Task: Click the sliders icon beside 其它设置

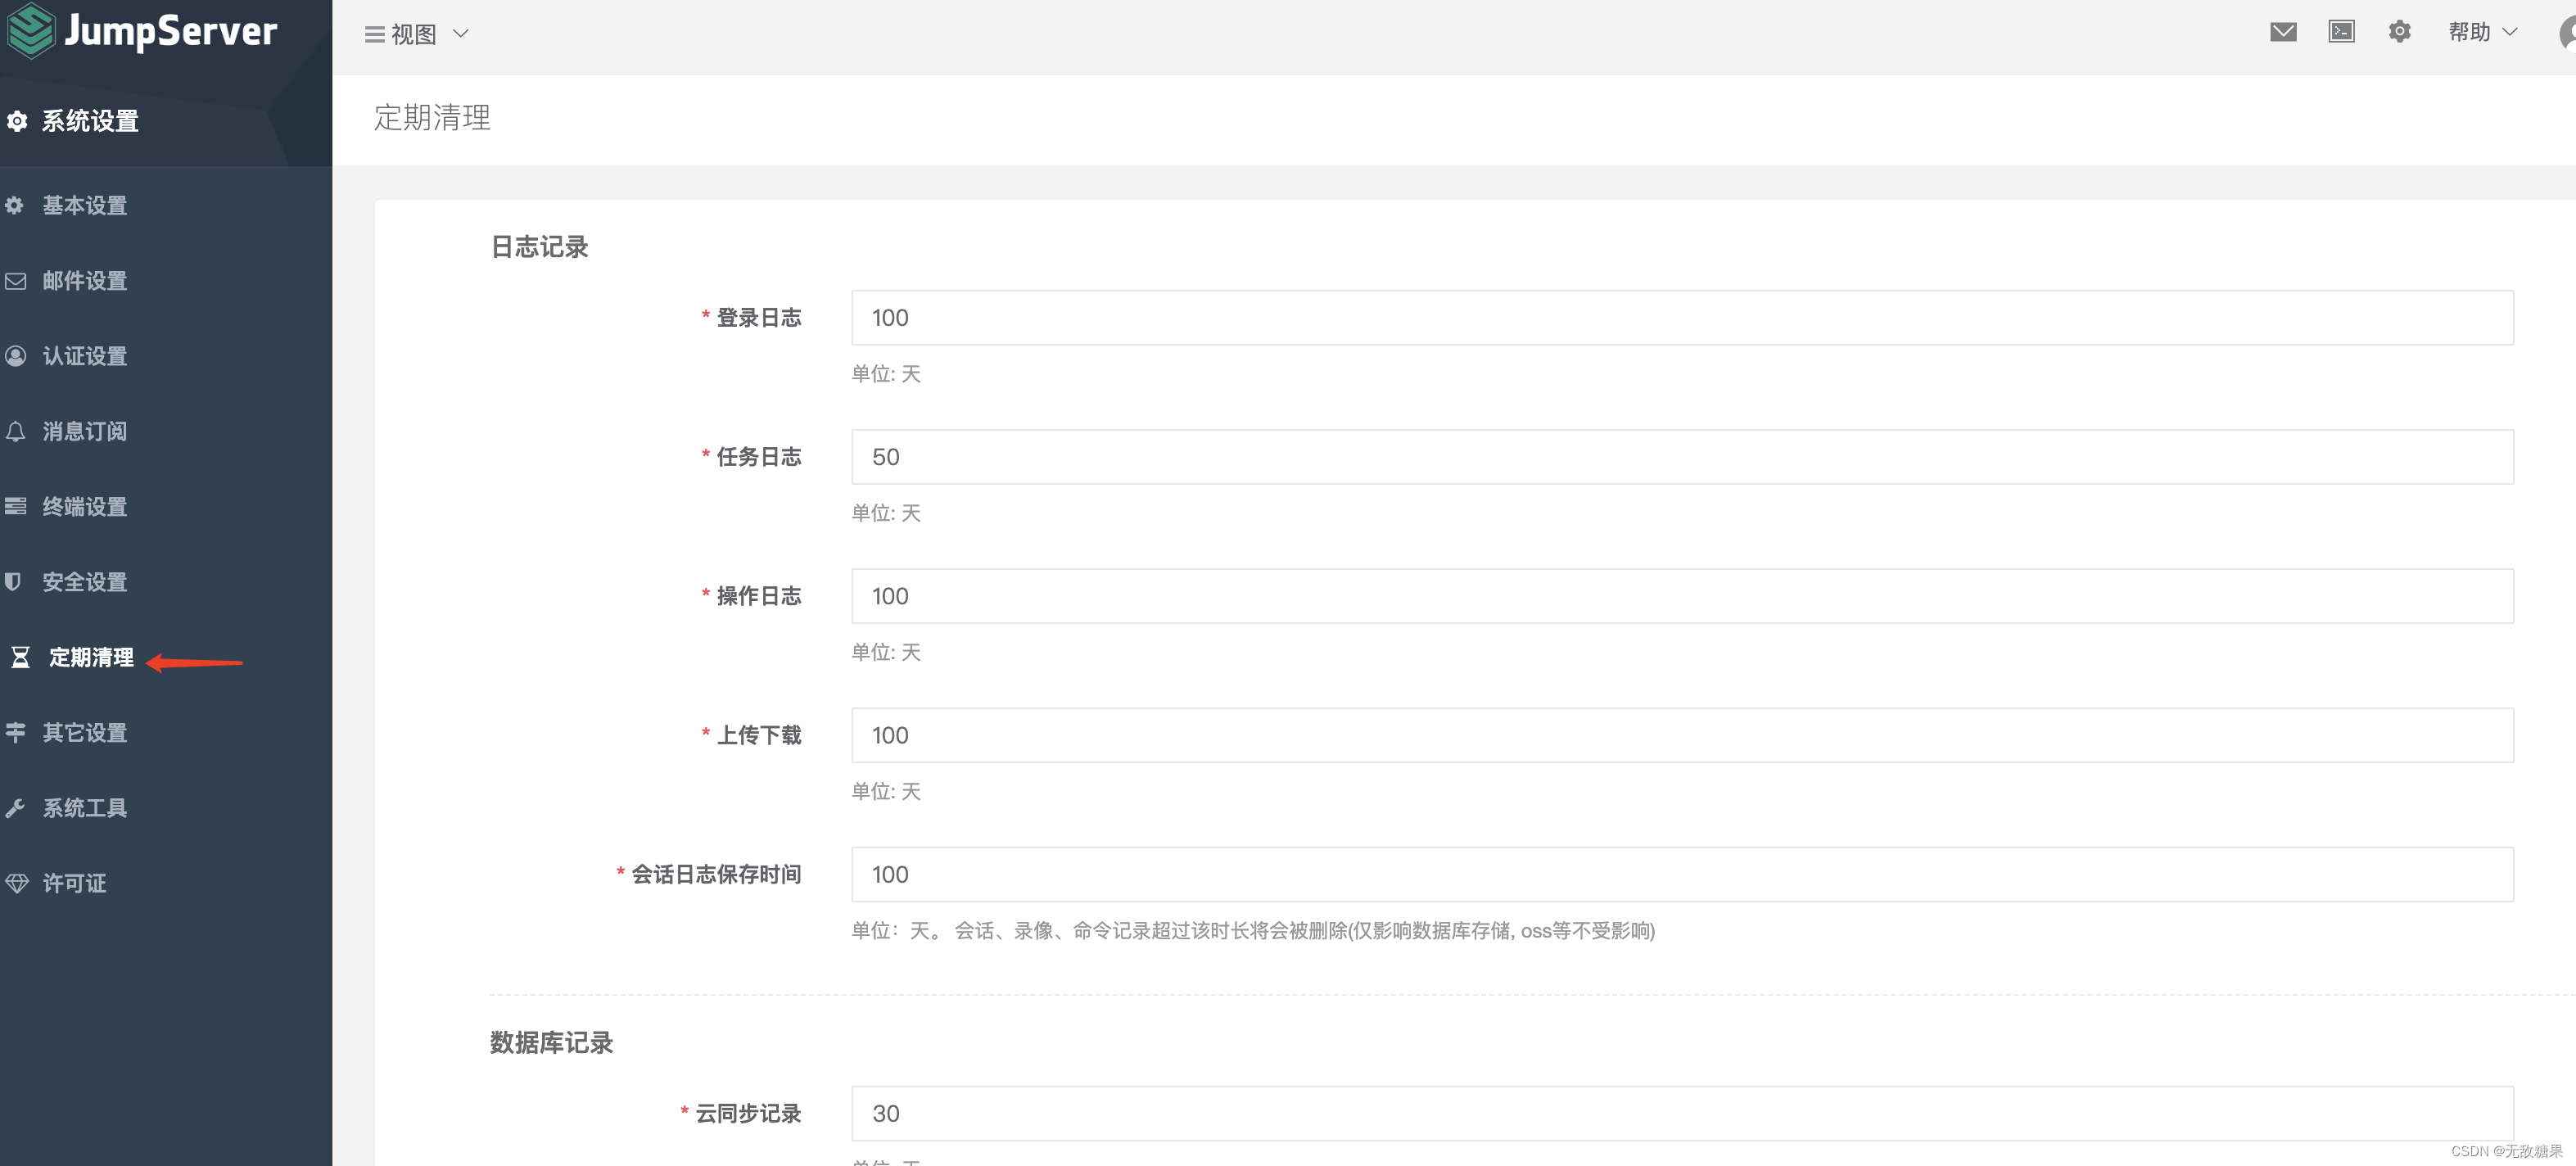Action: tap(15, 732)
